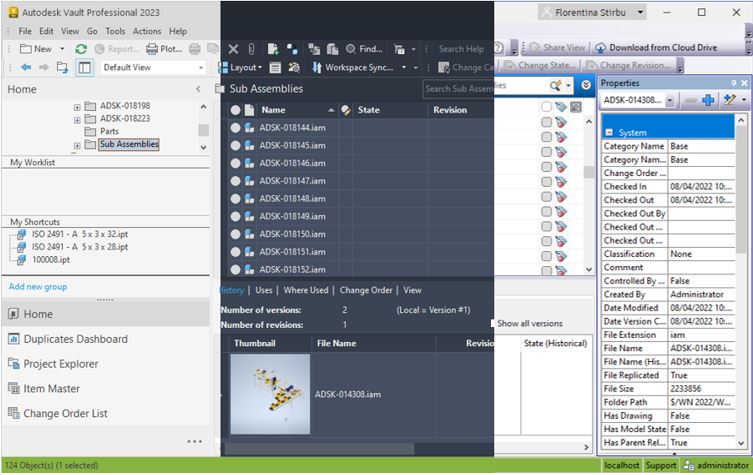Click the 100008.ipt shortcut icon
This screenshot has height=475, width=753.
21,260
